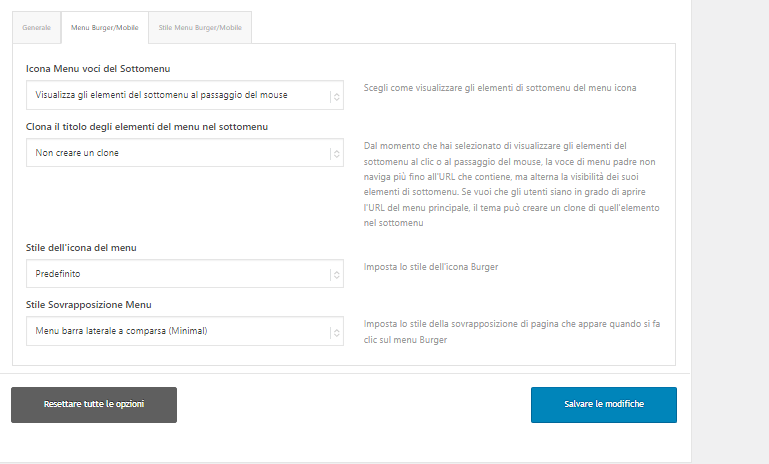Click the arrow icon on the overlay style select
This screenshot has height=464, width=769.
[336, 333]
